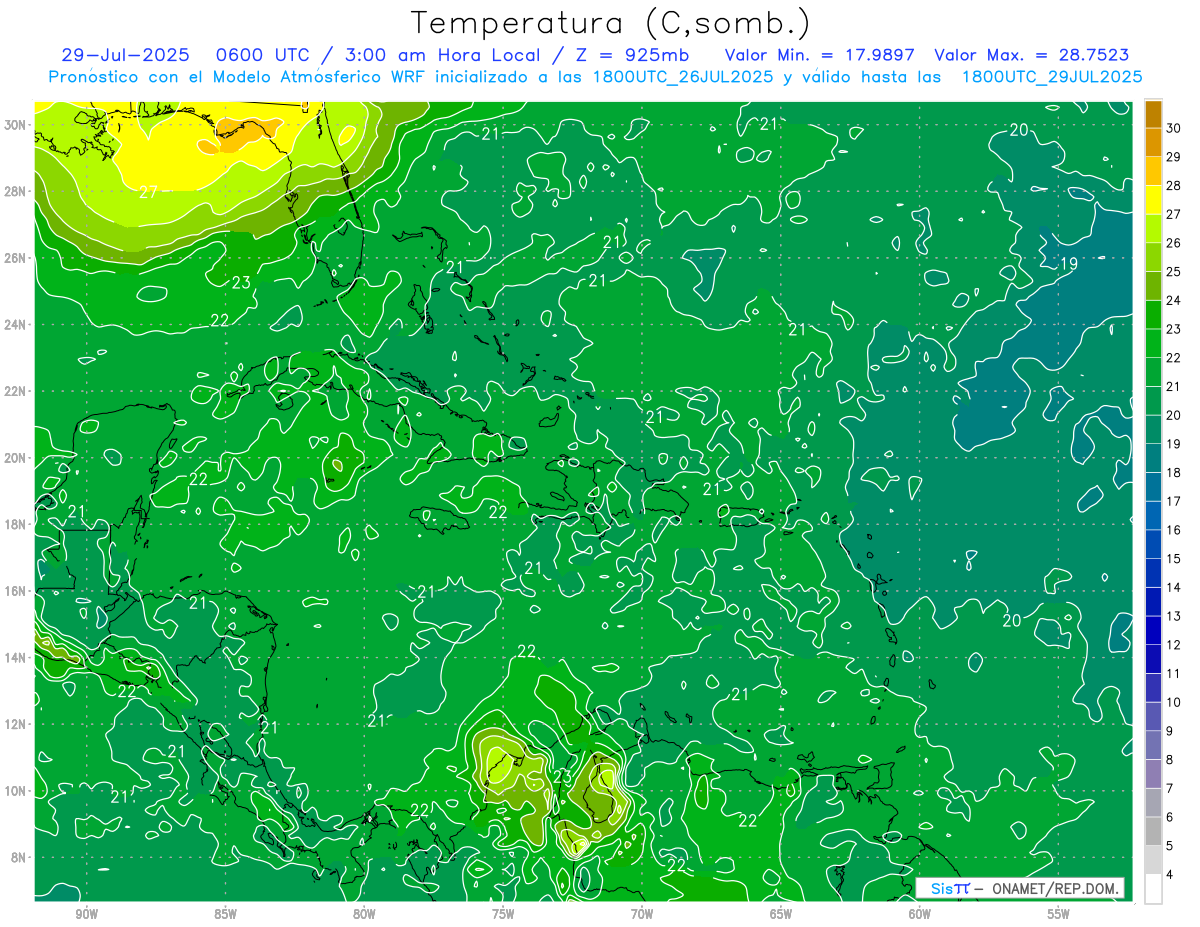Click the legend value '30'
The height and width of the screenshot is (927, 1200).
[1174, 129]
